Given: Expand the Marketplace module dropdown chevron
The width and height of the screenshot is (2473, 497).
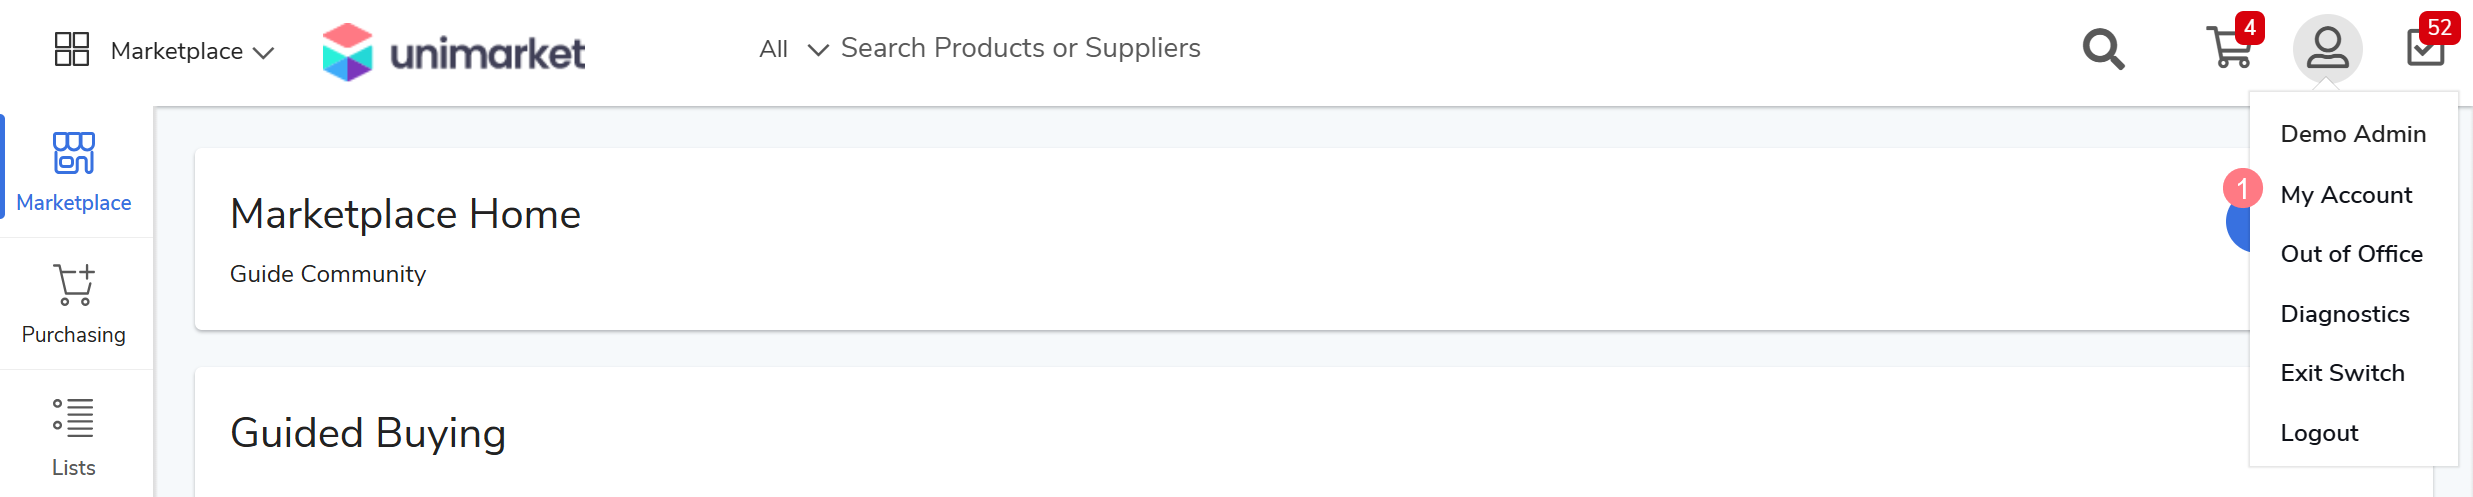Looking at the screenshot, I should (x=264, y=53).
